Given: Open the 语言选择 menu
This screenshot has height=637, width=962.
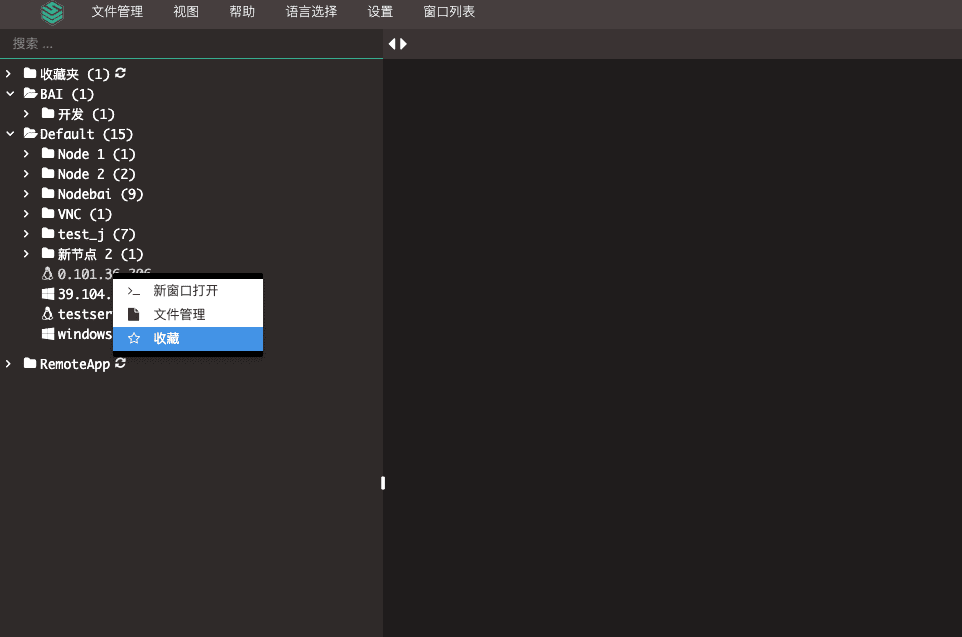Looking at the screenshot, I should tap(311, 12).
